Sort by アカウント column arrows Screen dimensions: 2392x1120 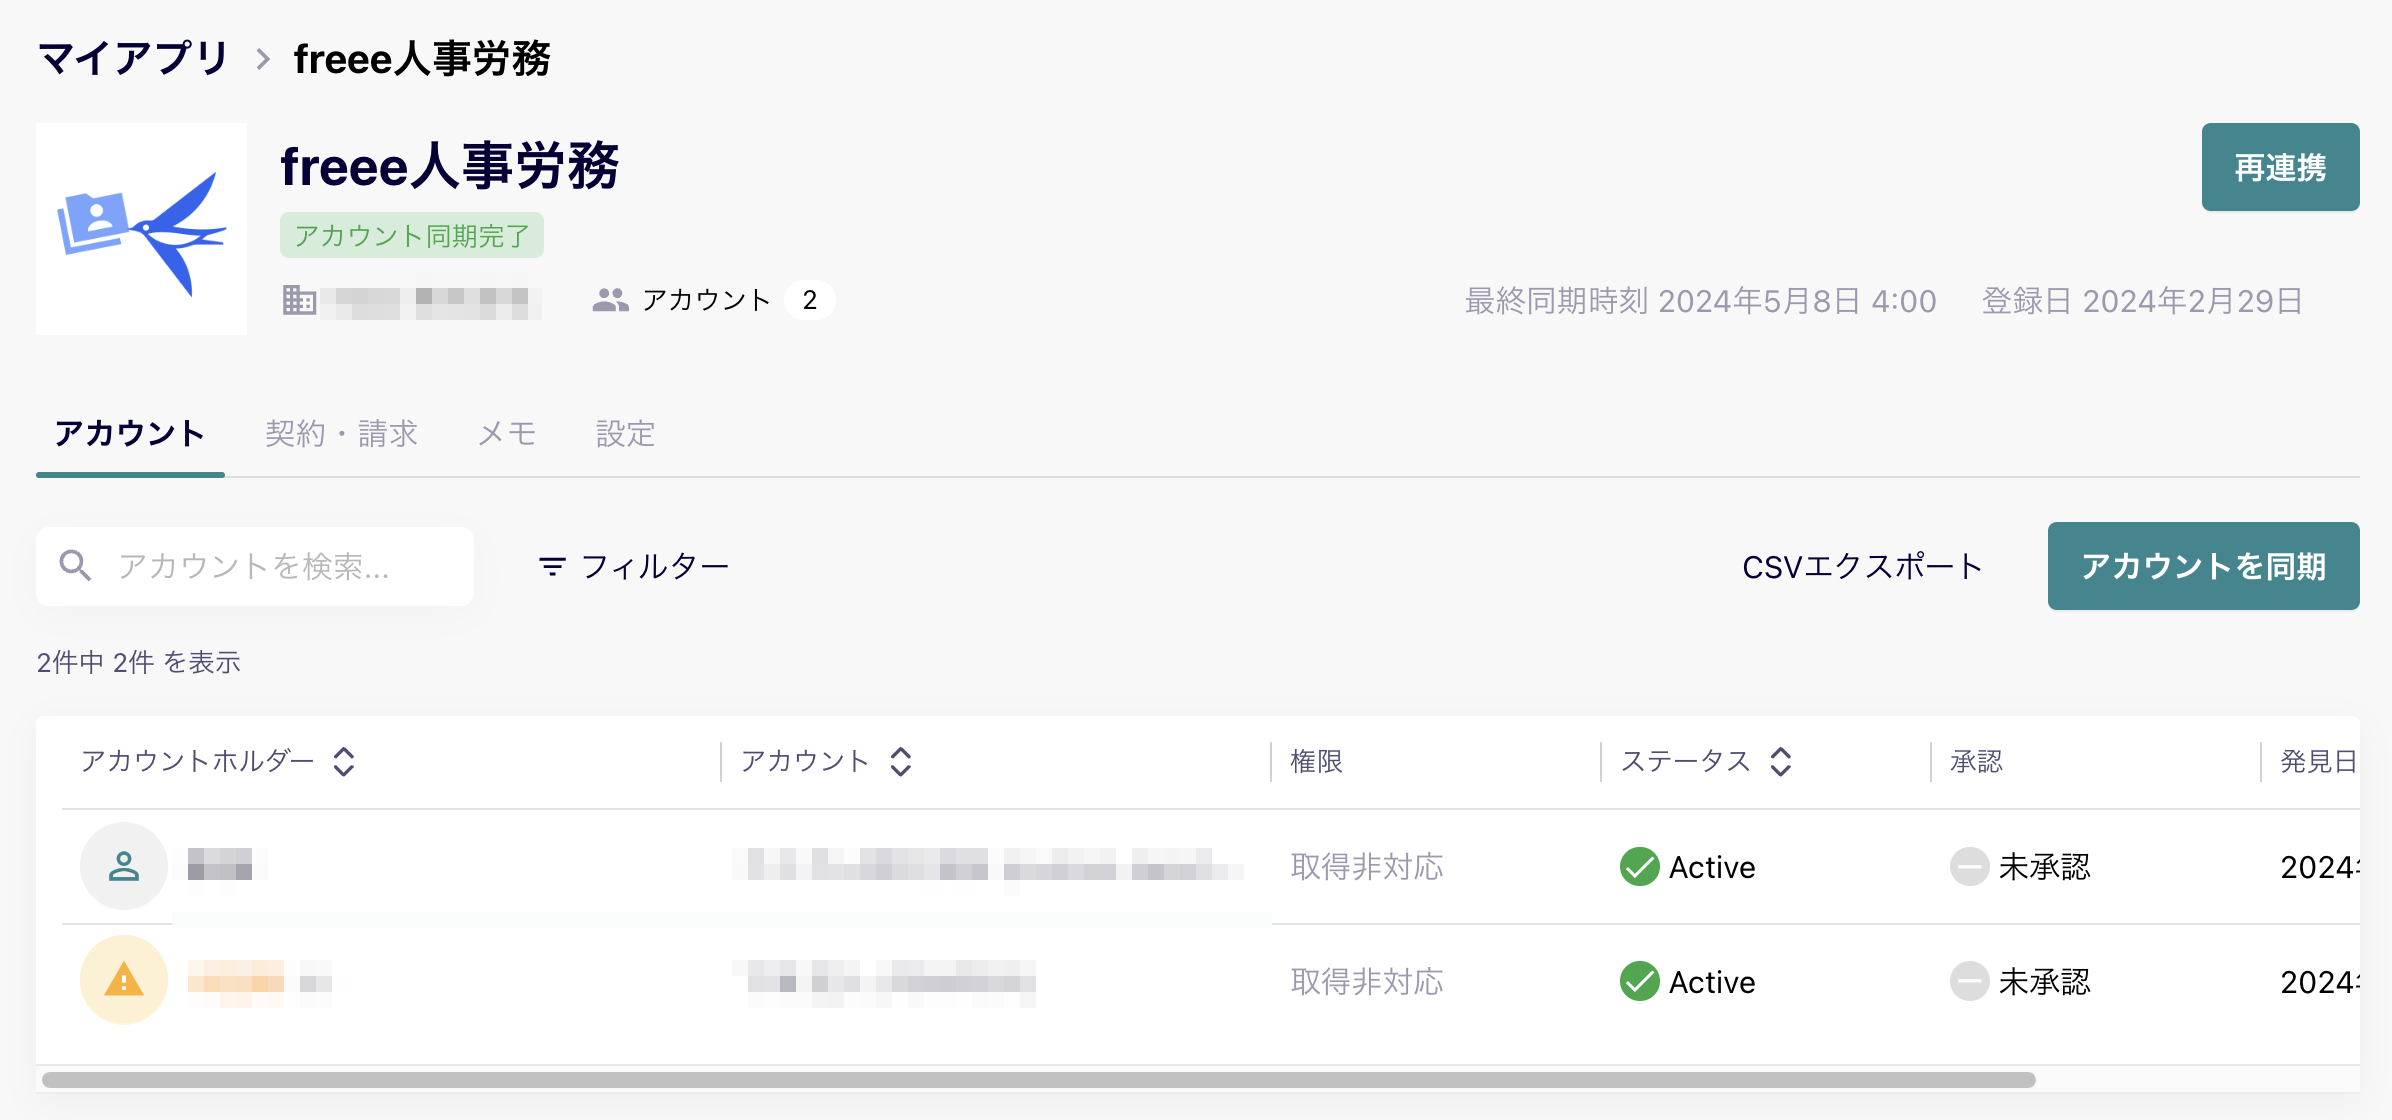901,761
